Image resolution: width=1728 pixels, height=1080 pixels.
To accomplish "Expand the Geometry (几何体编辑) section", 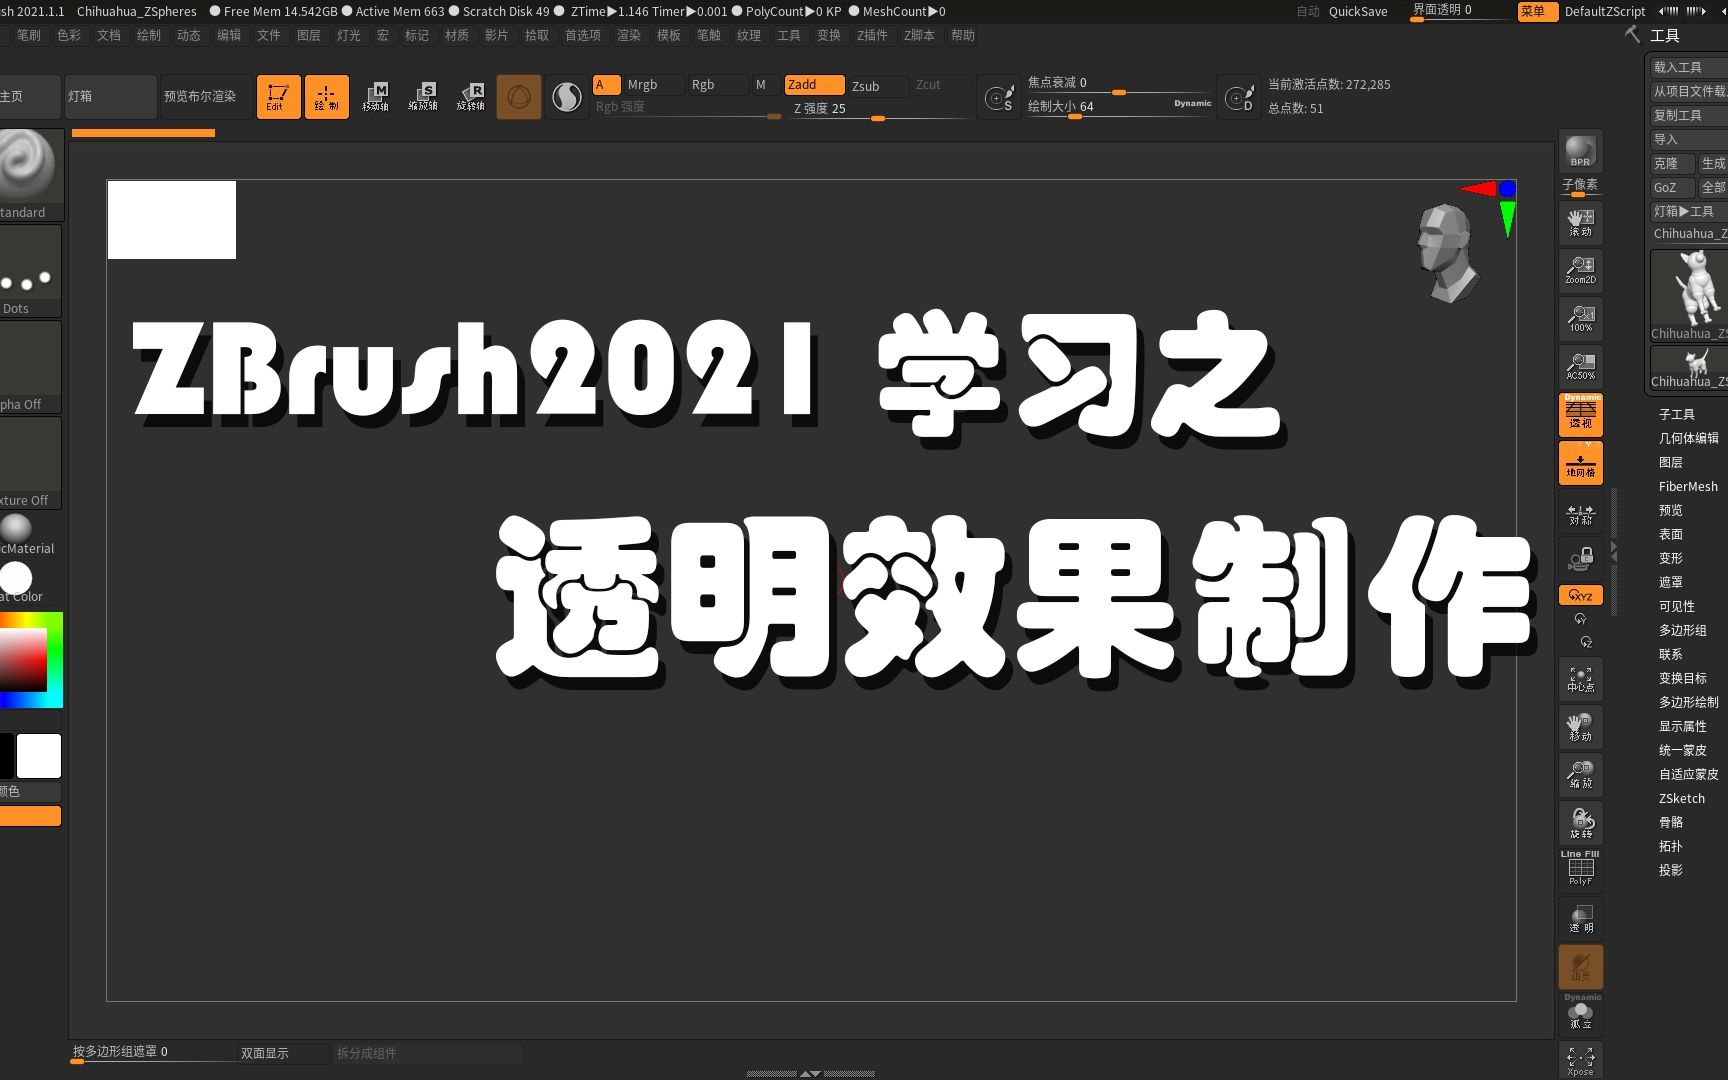I will coord(1688,438).
